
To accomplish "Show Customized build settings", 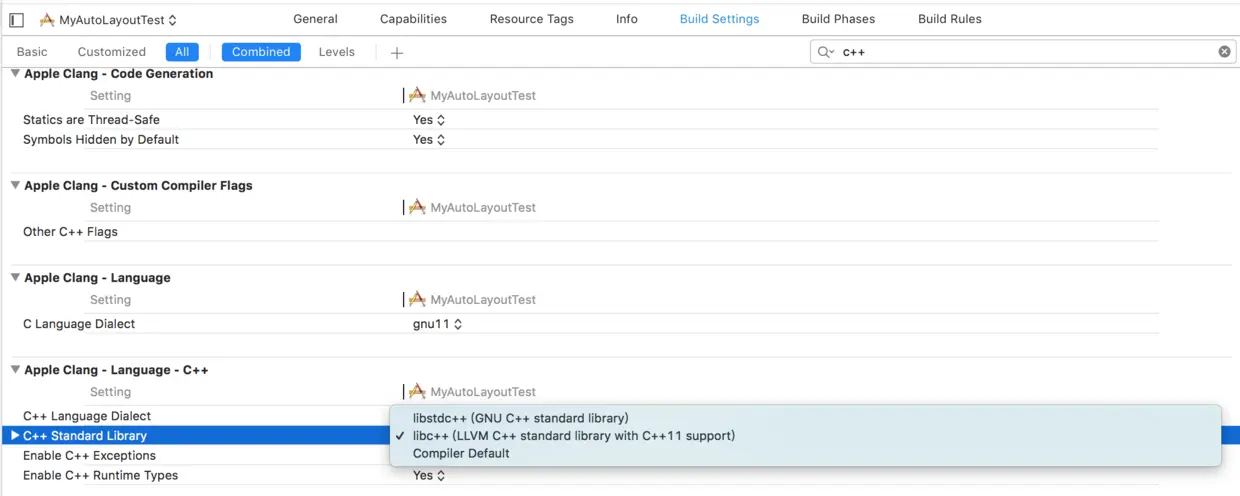I will [112, 52].
